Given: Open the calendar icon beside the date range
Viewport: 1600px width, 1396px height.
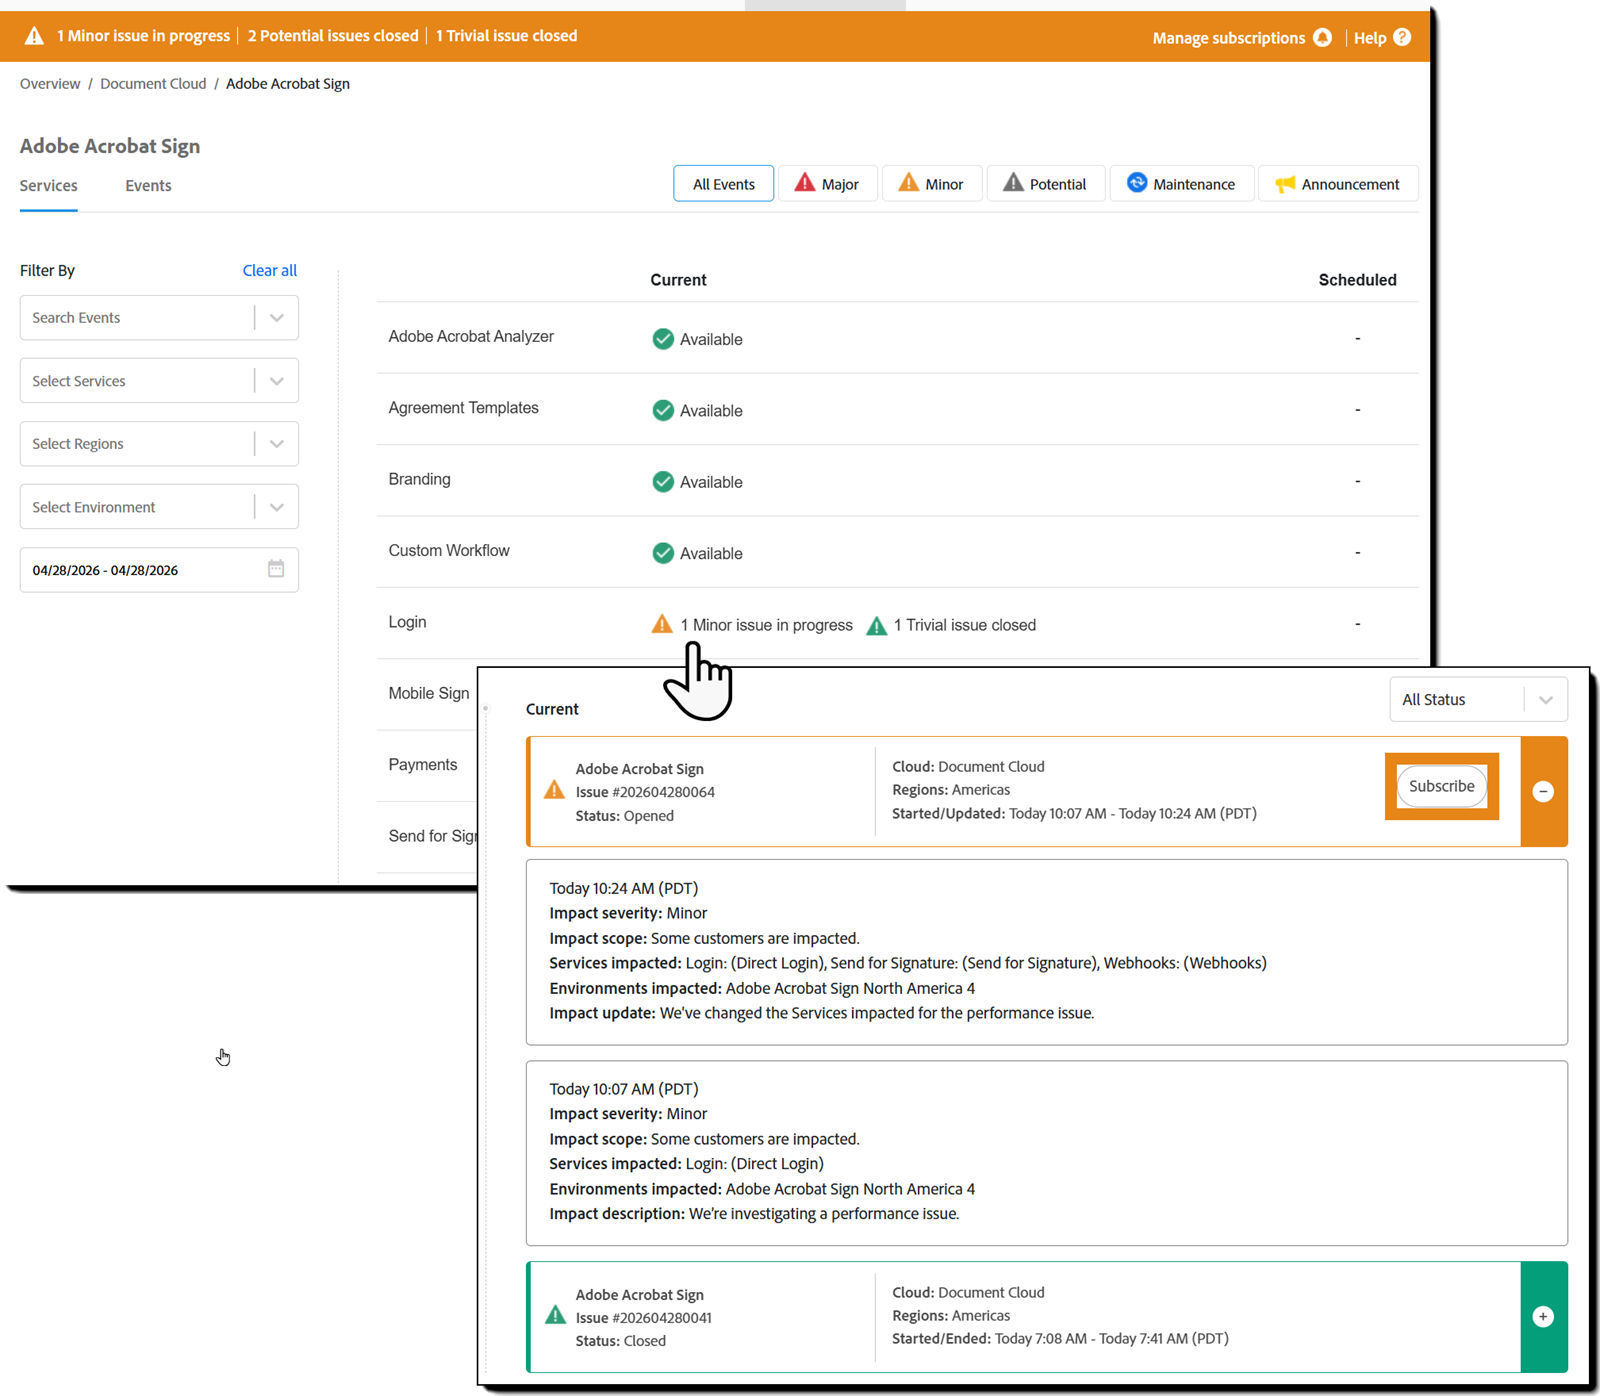Looking at the screenshot, I should coord(276,568).
